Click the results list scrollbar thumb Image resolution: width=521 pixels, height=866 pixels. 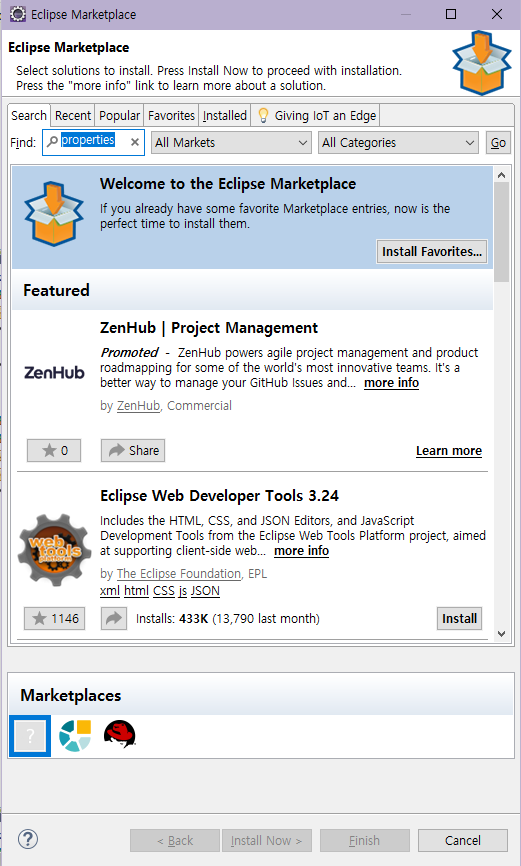pyautogui.click(x=501, y=232)
